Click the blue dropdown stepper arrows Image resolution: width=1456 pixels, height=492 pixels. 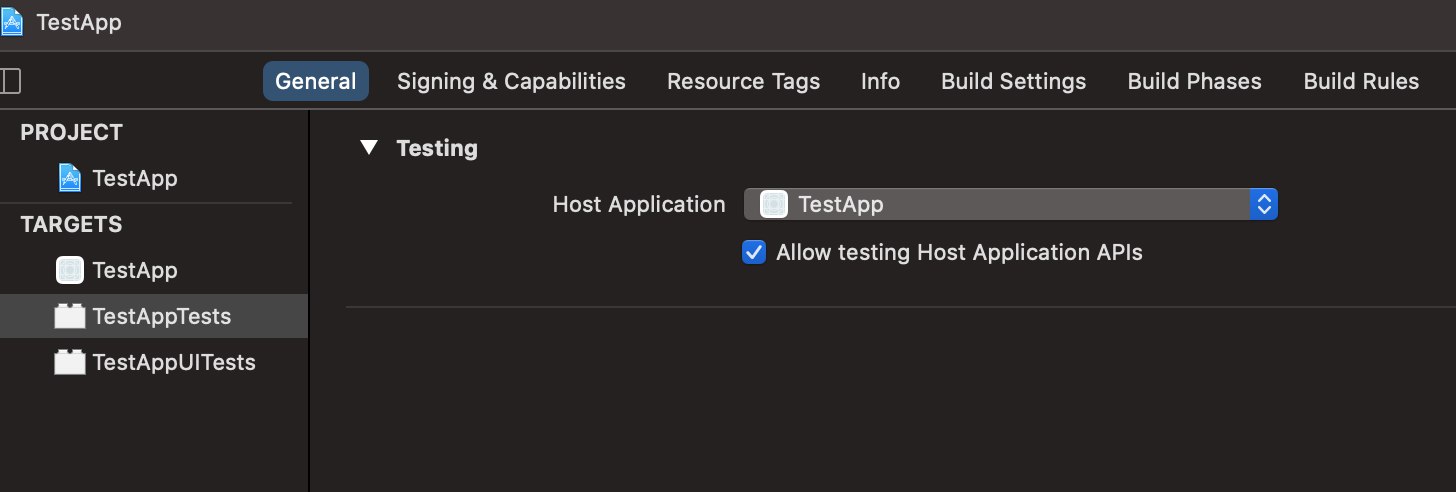[1264, 205]
